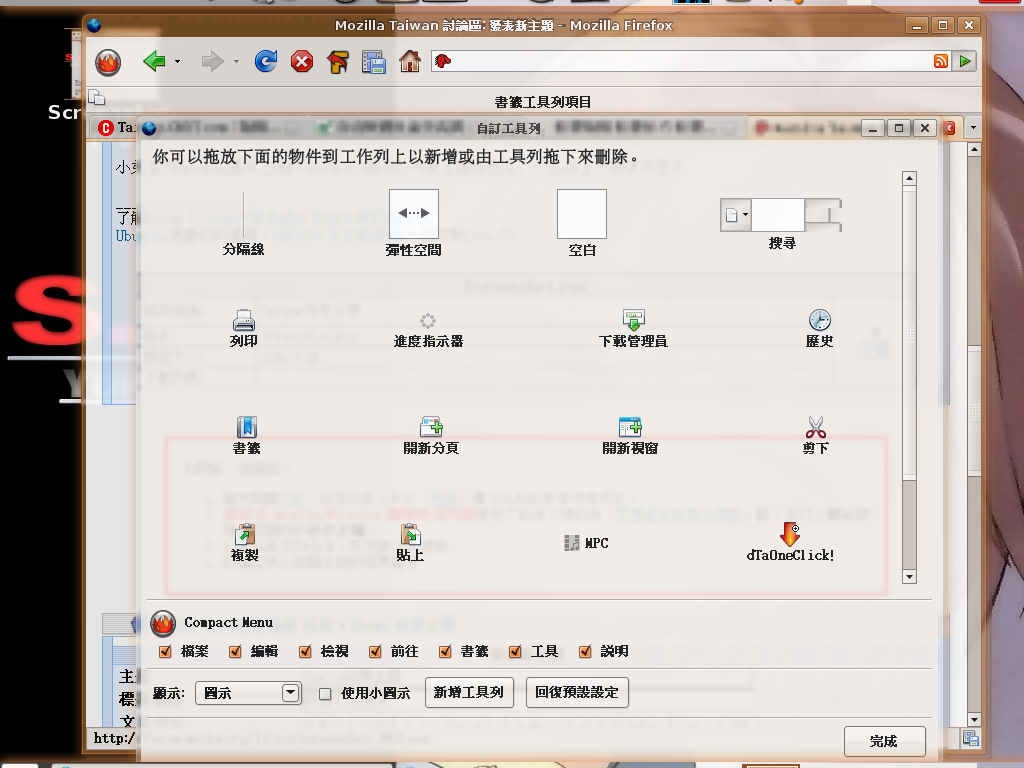
Task: Click the floppy disk save icon in toolbar
Action: 374,61
